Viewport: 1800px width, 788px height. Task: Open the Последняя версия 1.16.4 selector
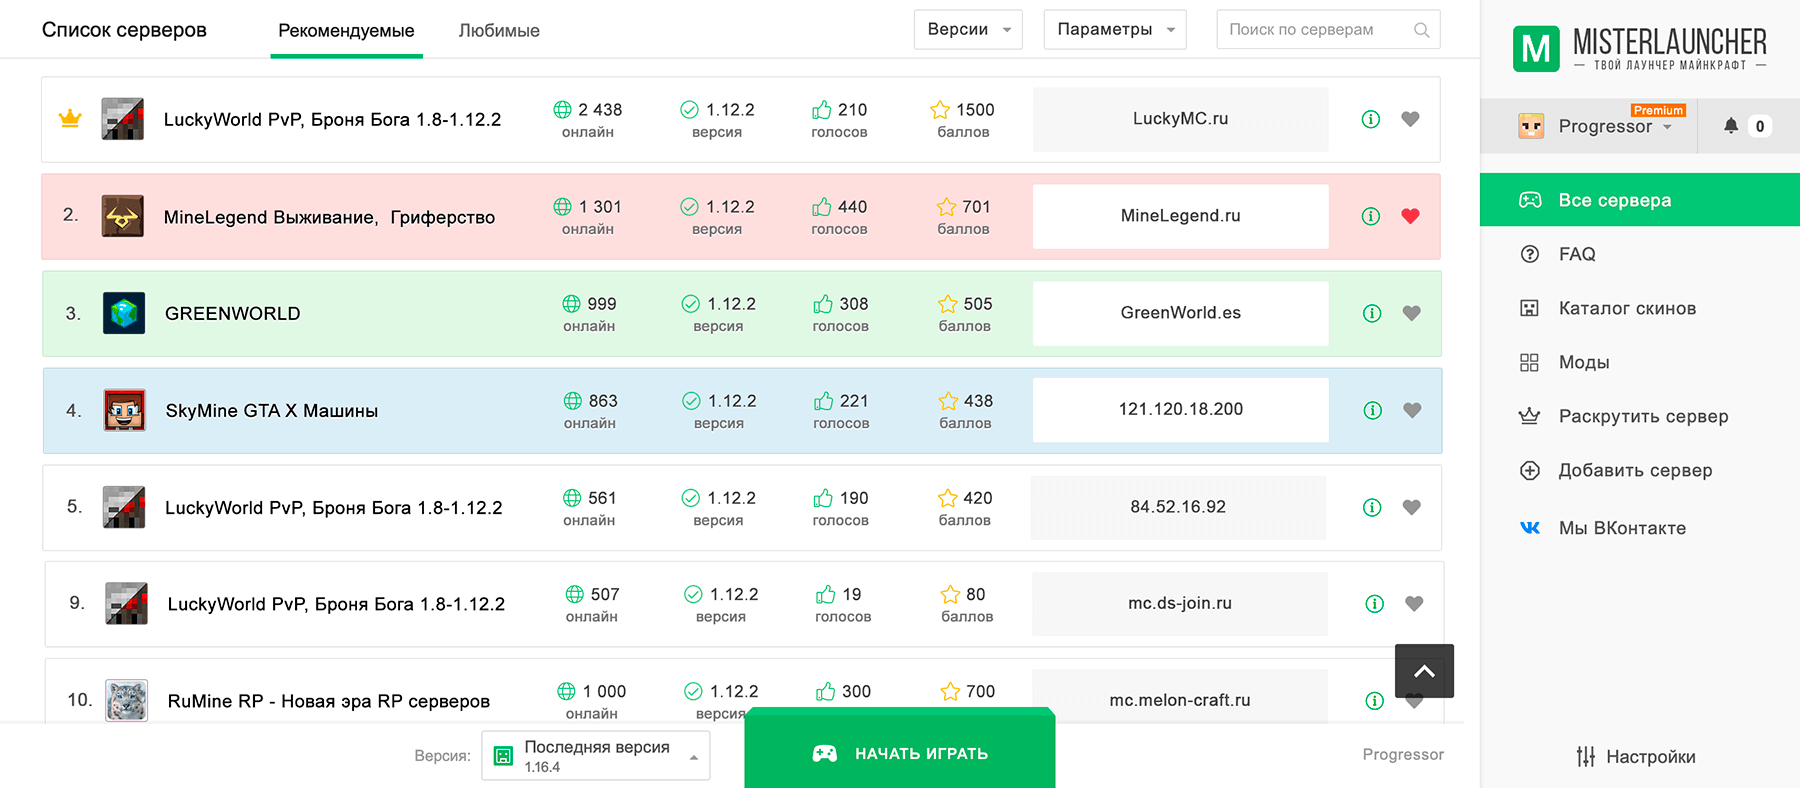(596, 756)
